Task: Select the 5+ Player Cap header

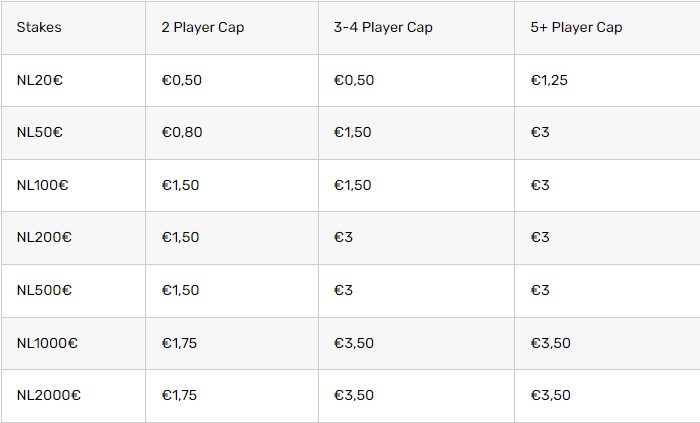Action: click(x=576, y=27)
